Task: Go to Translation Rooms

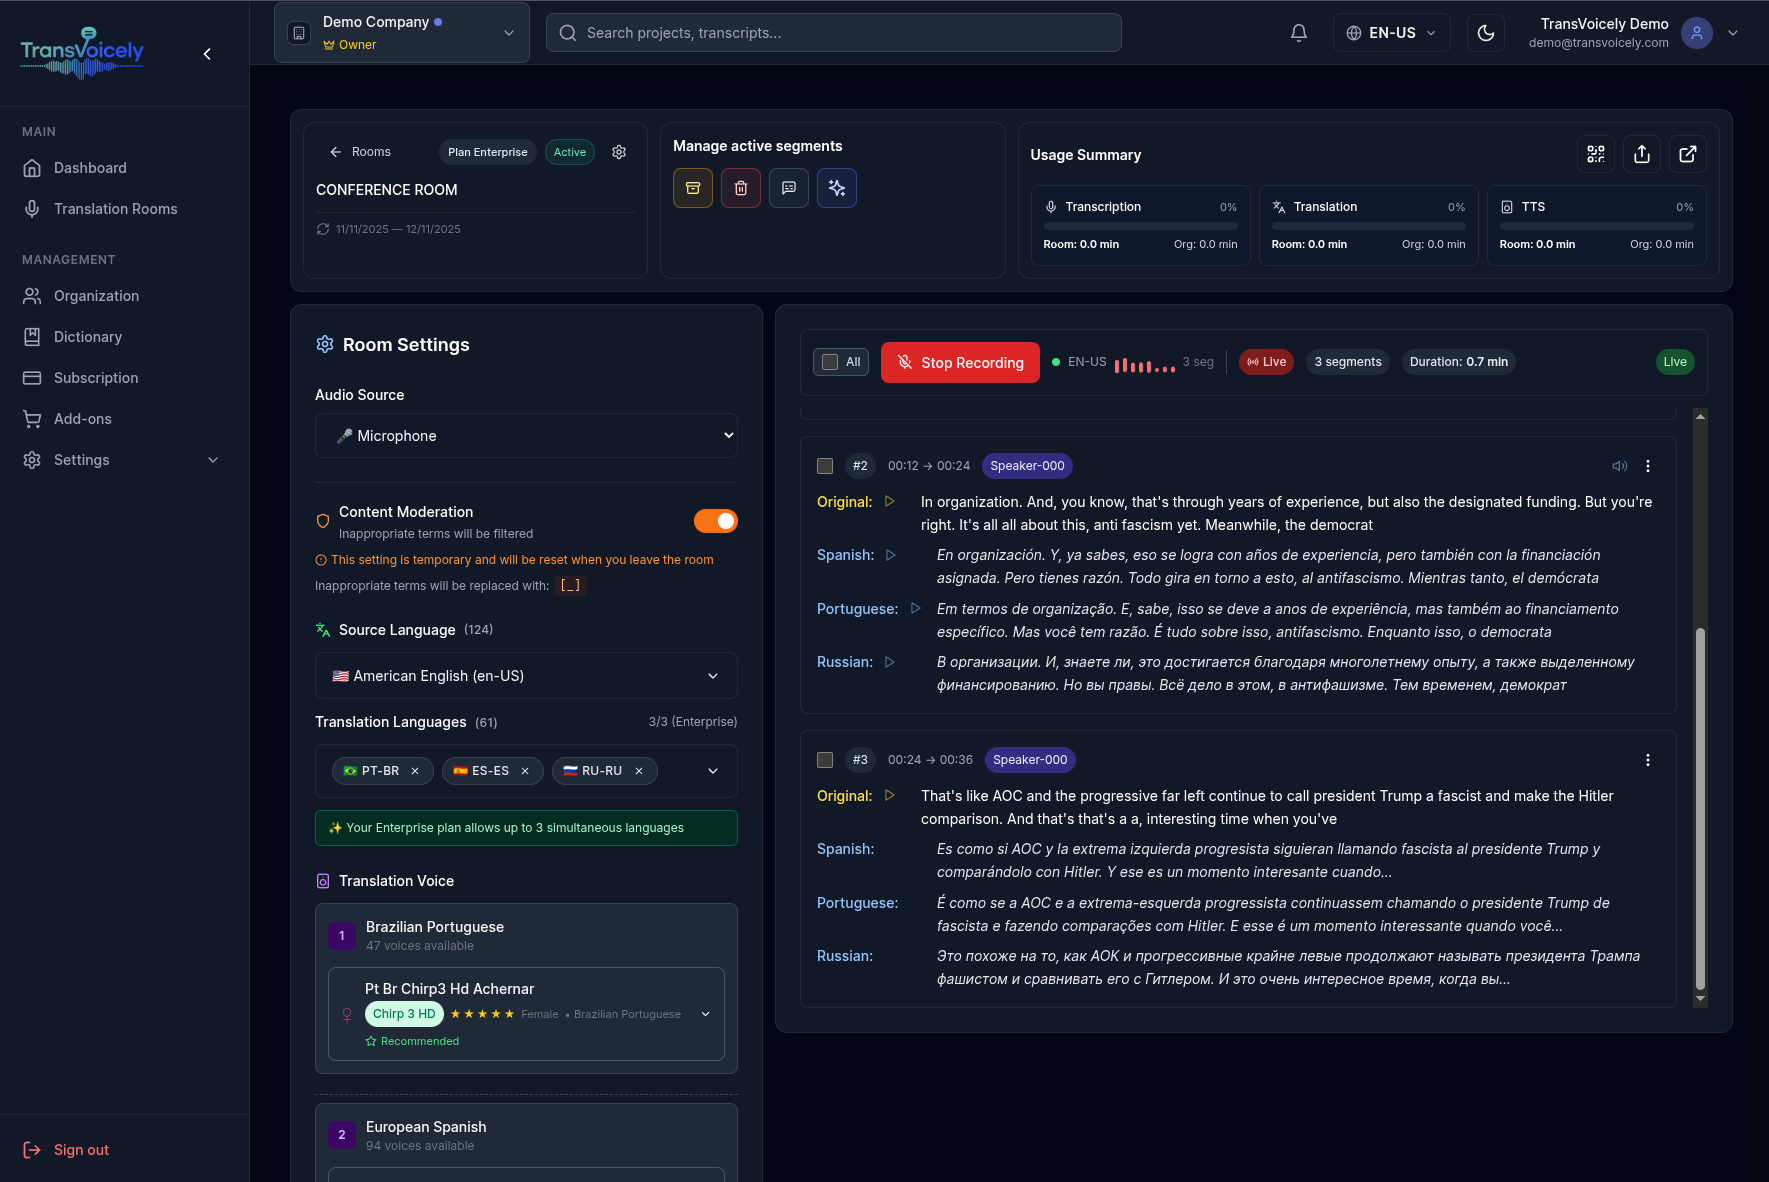Action: click(114, 208)
